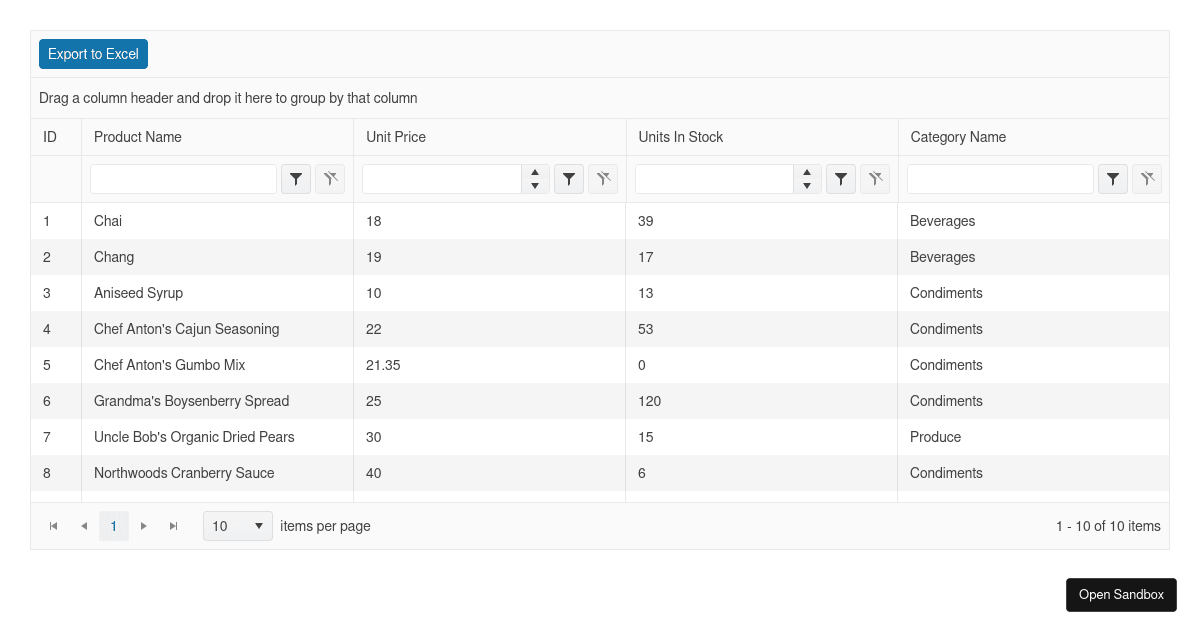Select page 1 in the pager
1200x630 pixels.
pyautogui.click(x=113, y=525)
